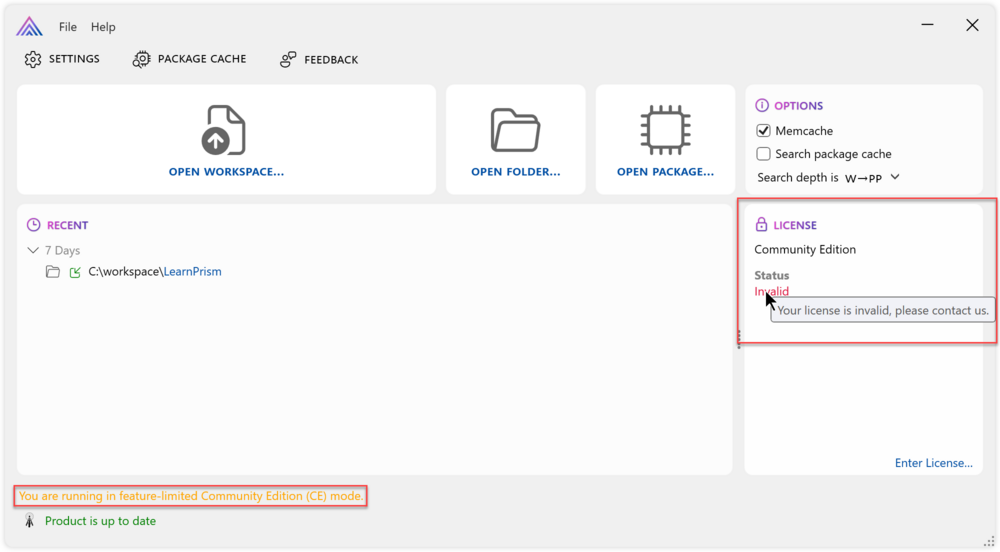Click the Package Cache gear icon
The width and height of the screenshot is (1000, 552).
(x=141, y=59)
